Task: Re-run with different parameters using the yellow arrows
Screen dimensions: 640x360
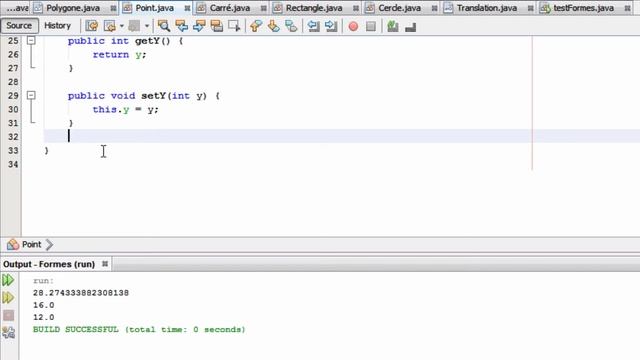Action: 8,298
